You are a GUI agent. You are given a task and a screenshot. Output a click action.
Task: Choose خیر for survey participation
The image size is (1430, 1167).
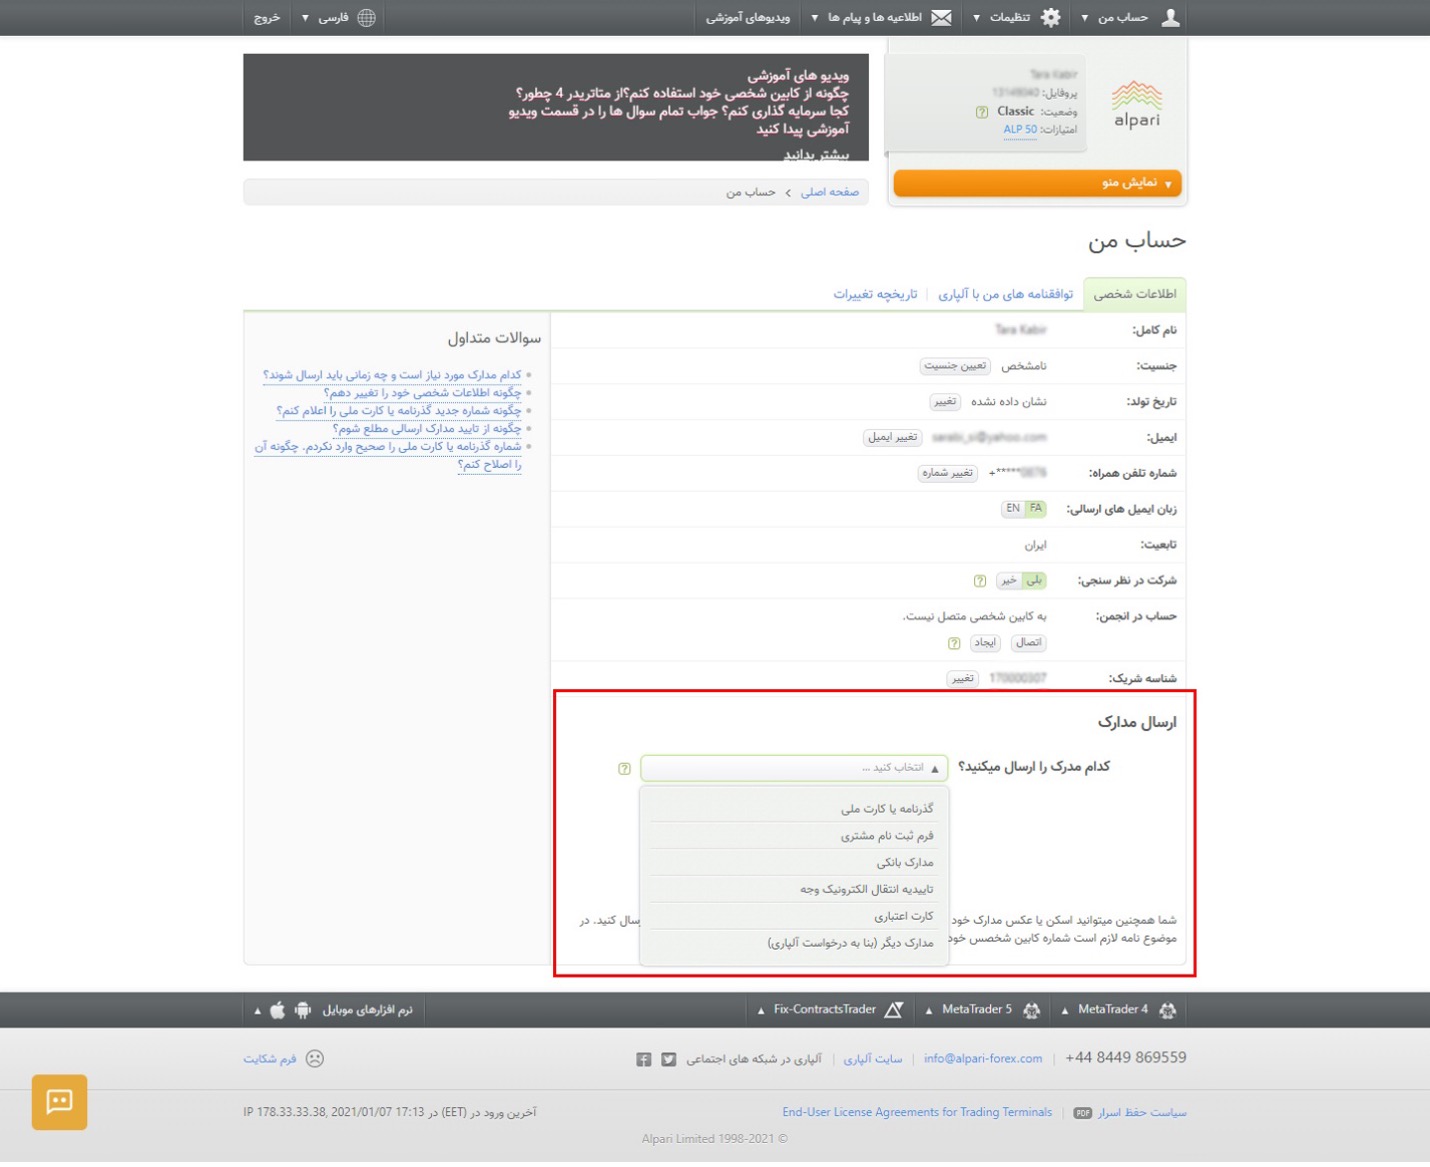1009,581
